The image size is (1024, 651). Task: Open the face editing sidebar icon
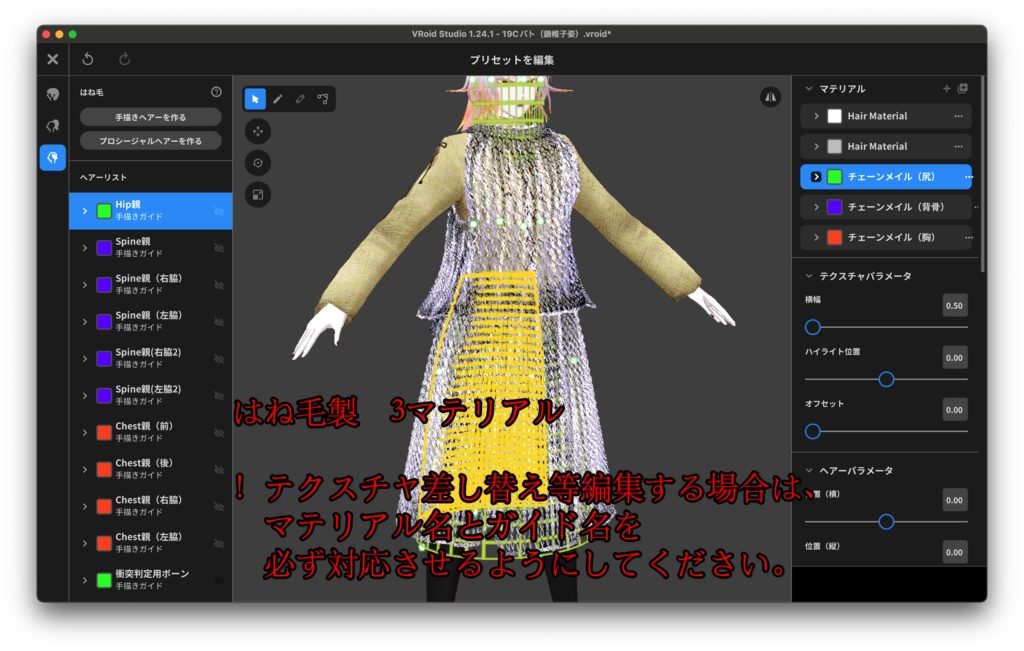[52, 92]
